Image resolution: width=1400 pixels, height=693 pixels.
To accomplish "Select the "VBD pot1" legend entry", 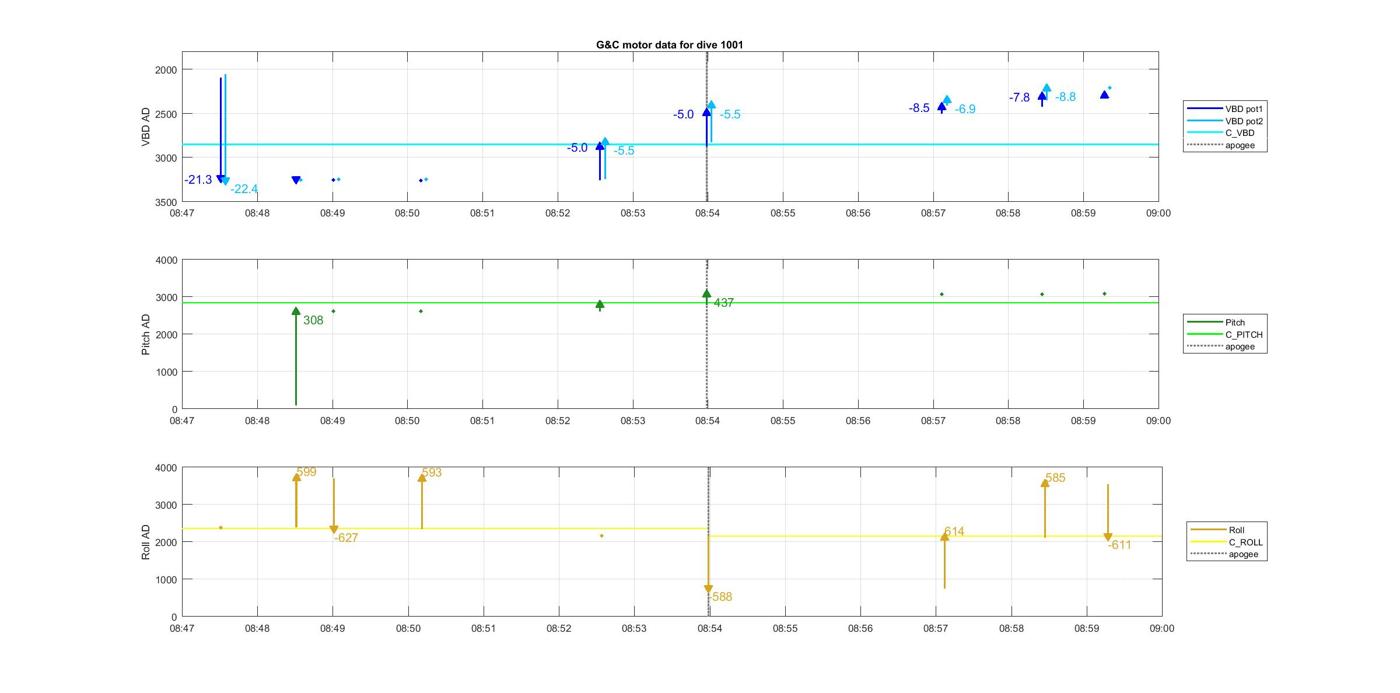I will click(x=1224, y=108).
